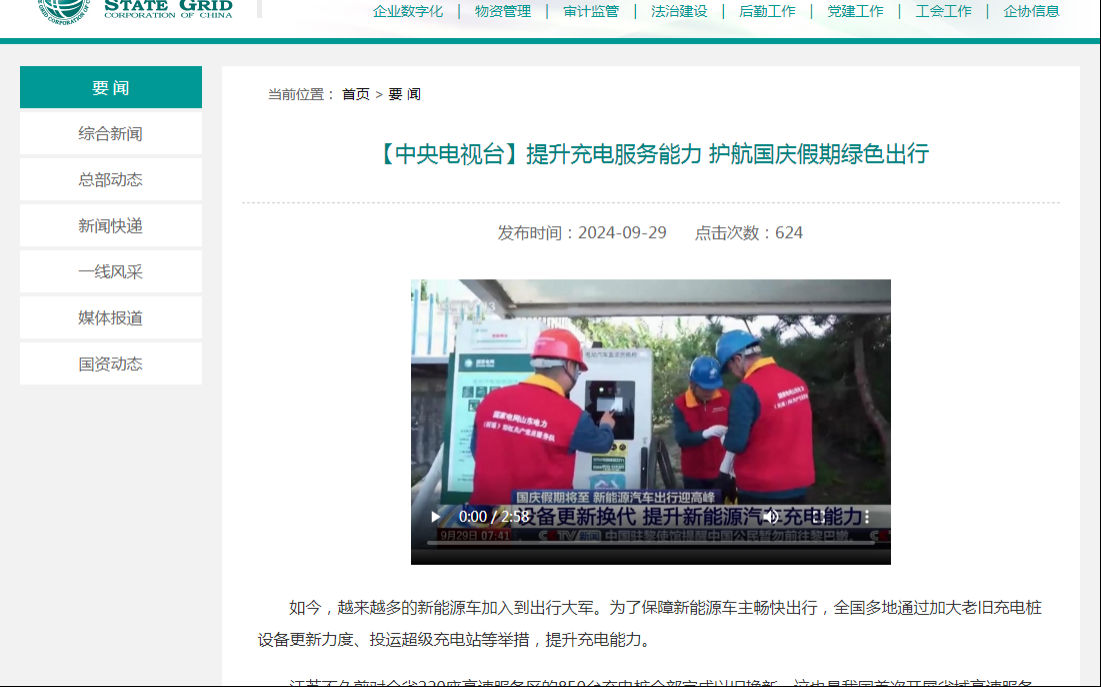Click the 首页 breadcrumb link
This screenshot has width=1101, height=687.
(x=355, y=94)
